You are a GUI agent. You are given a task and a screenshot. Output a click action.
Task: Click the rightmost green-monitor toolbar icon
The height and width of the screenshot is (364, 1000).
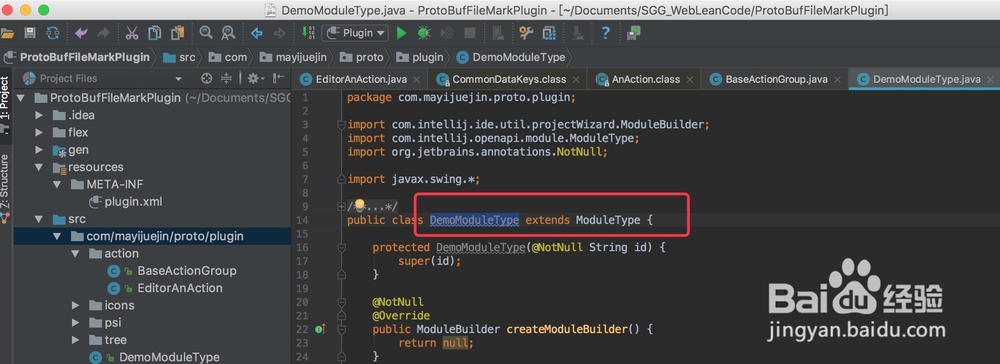[x=634, y=33]
